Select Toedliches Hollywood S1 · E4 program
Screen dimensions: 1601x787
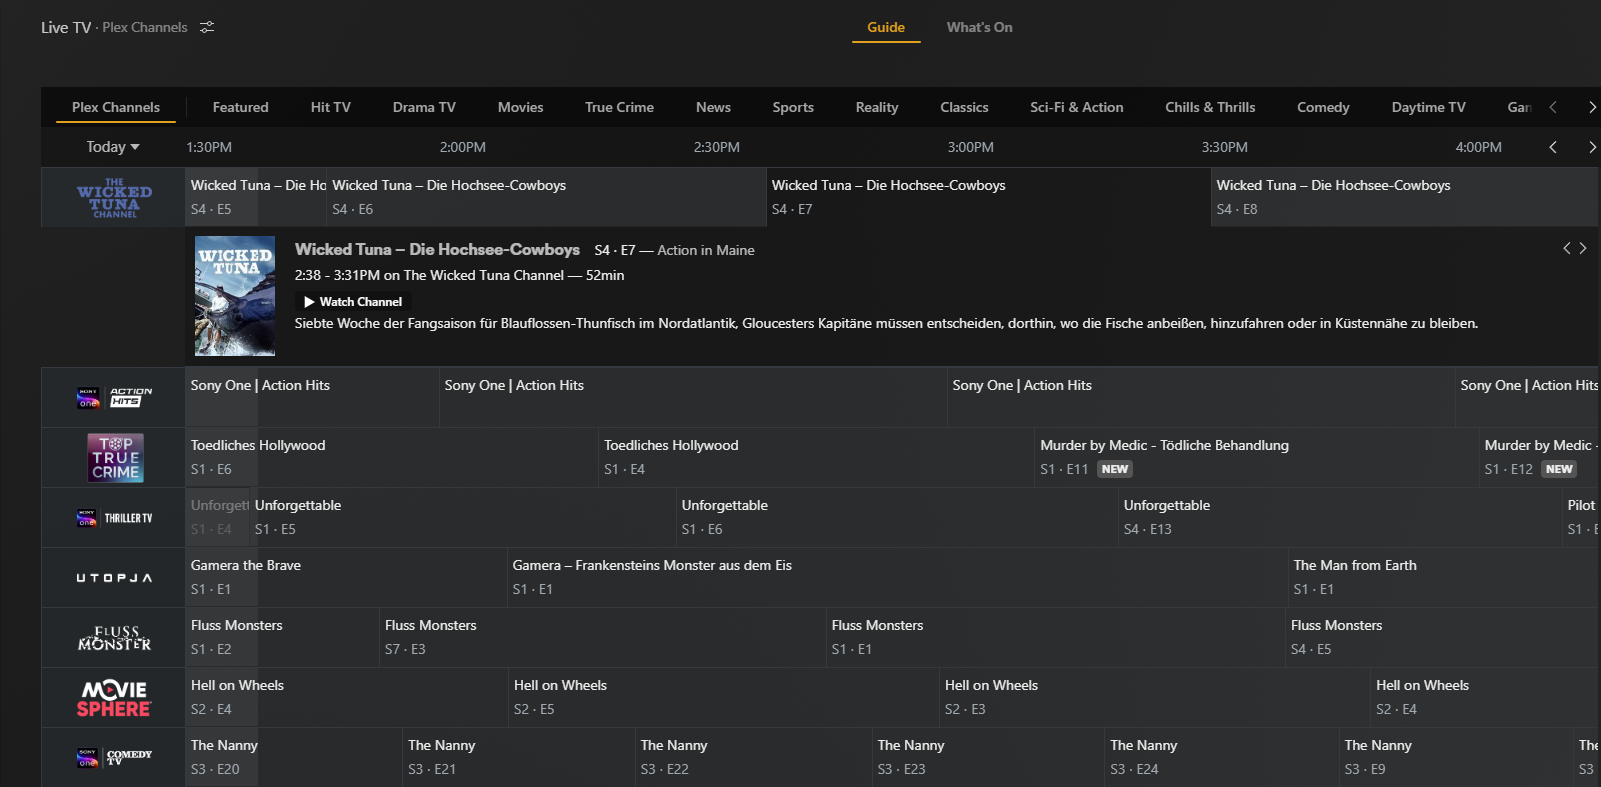pyautogui.click(x=817, y=457)
